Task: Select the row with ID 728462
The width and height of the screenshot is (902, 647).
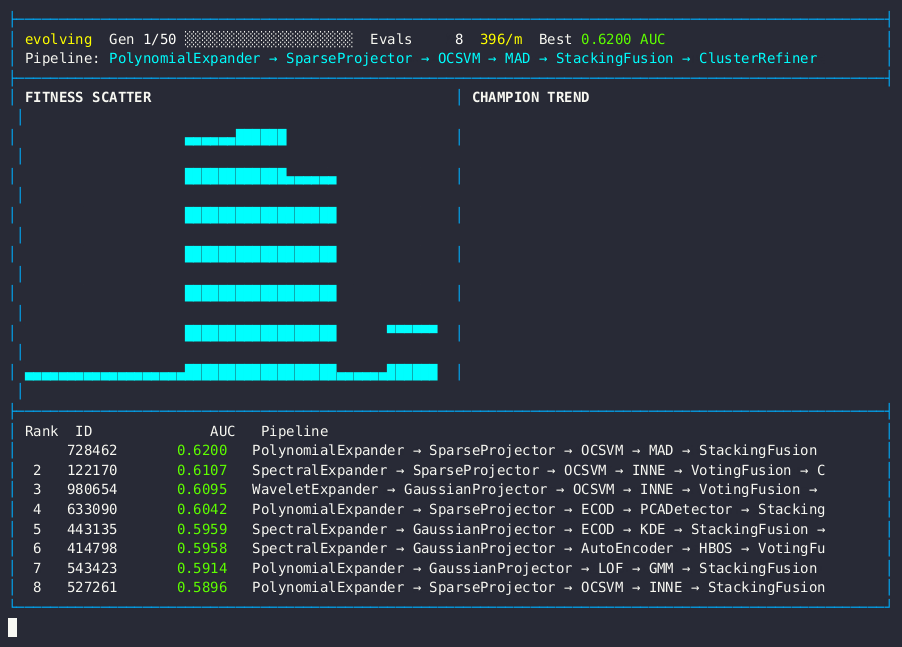Action: (450, 450)
